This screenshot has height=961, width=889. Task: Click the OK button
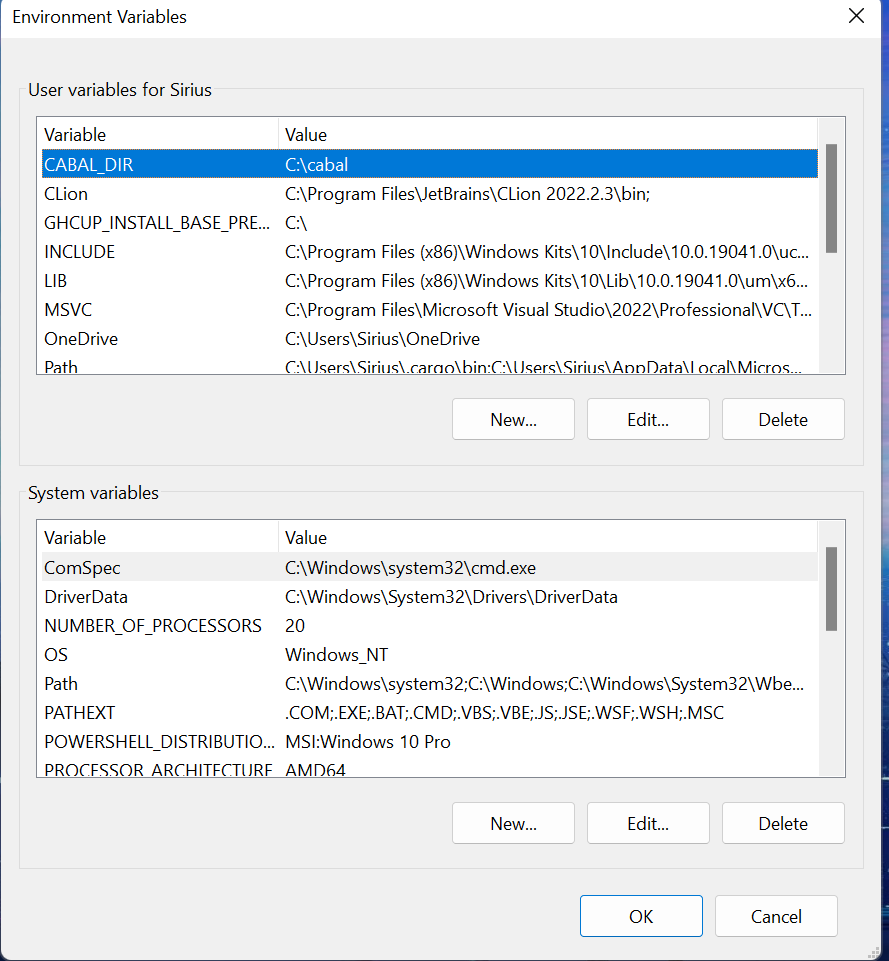(641, 915)
